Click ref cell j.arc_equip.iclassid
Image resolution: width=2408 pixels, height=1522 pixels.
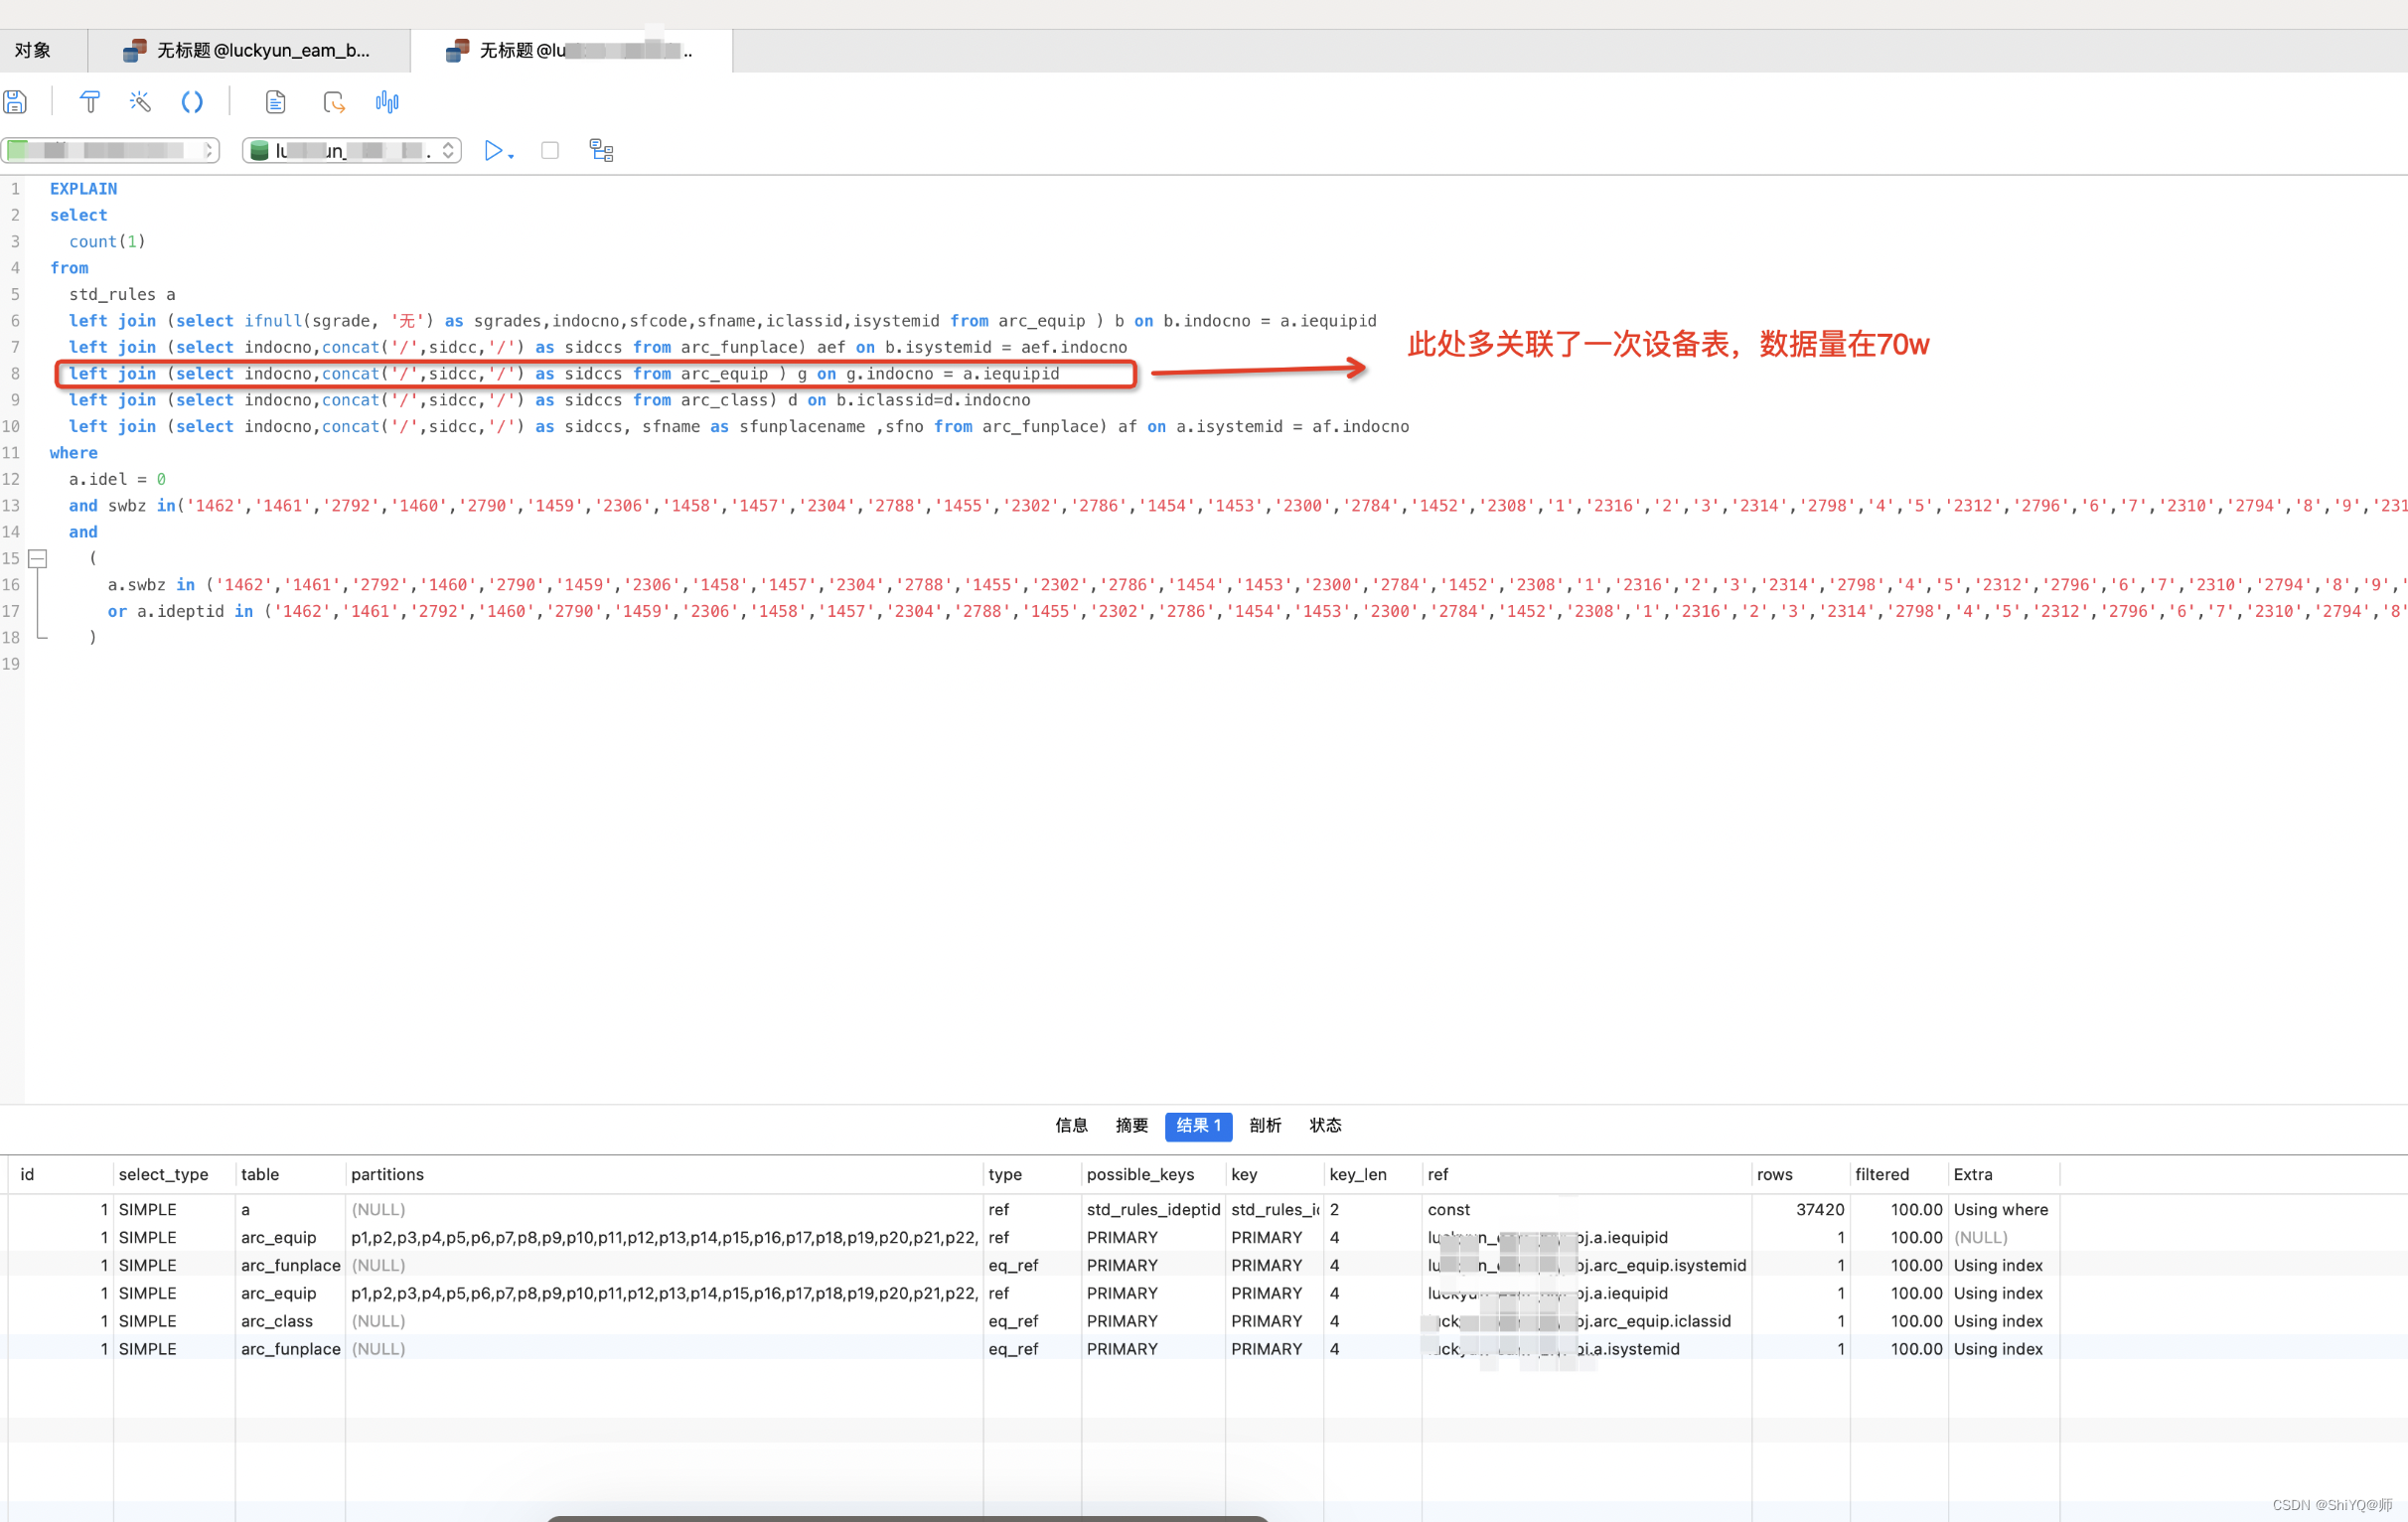1586,1321
